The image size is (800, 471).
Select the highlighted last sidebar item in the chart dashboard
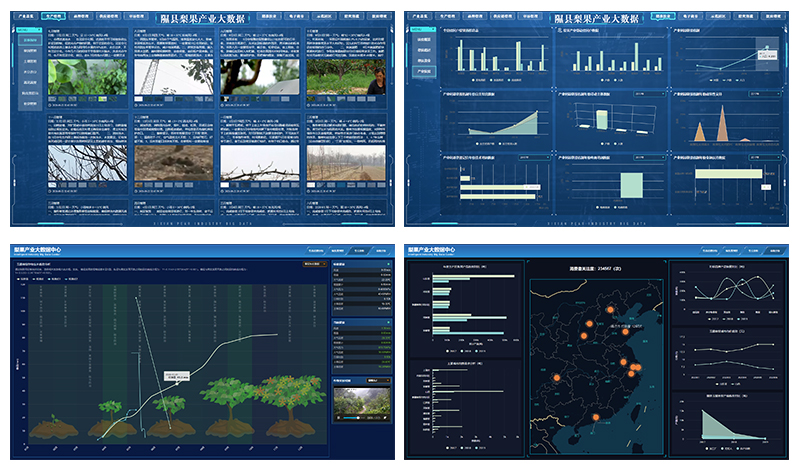pos(424,72)
